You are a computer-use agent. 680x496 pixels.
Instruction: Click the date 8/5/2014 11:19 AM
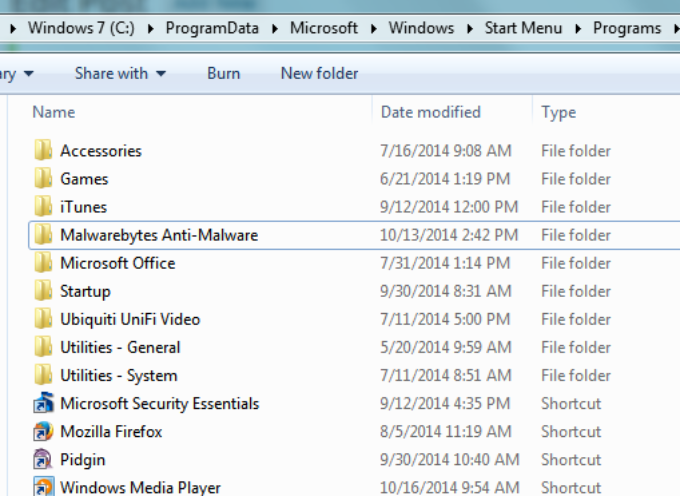pos(446,431)
